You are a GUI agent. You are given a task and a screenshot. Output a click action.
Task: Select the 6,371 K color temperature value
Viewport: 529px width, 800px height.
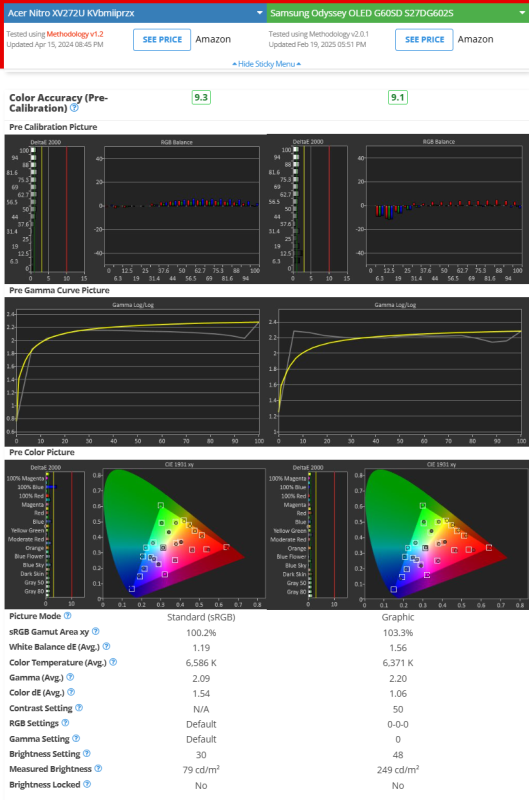tap(398, 663)
